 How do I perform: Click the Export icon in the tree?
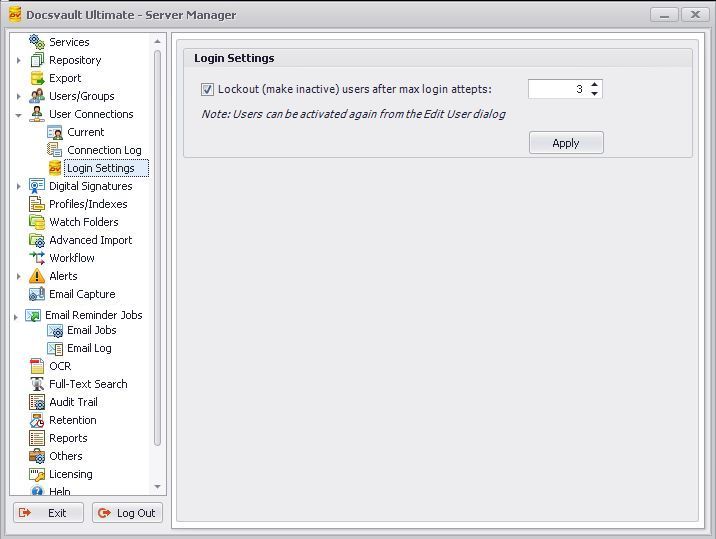[x=37, y=78]
